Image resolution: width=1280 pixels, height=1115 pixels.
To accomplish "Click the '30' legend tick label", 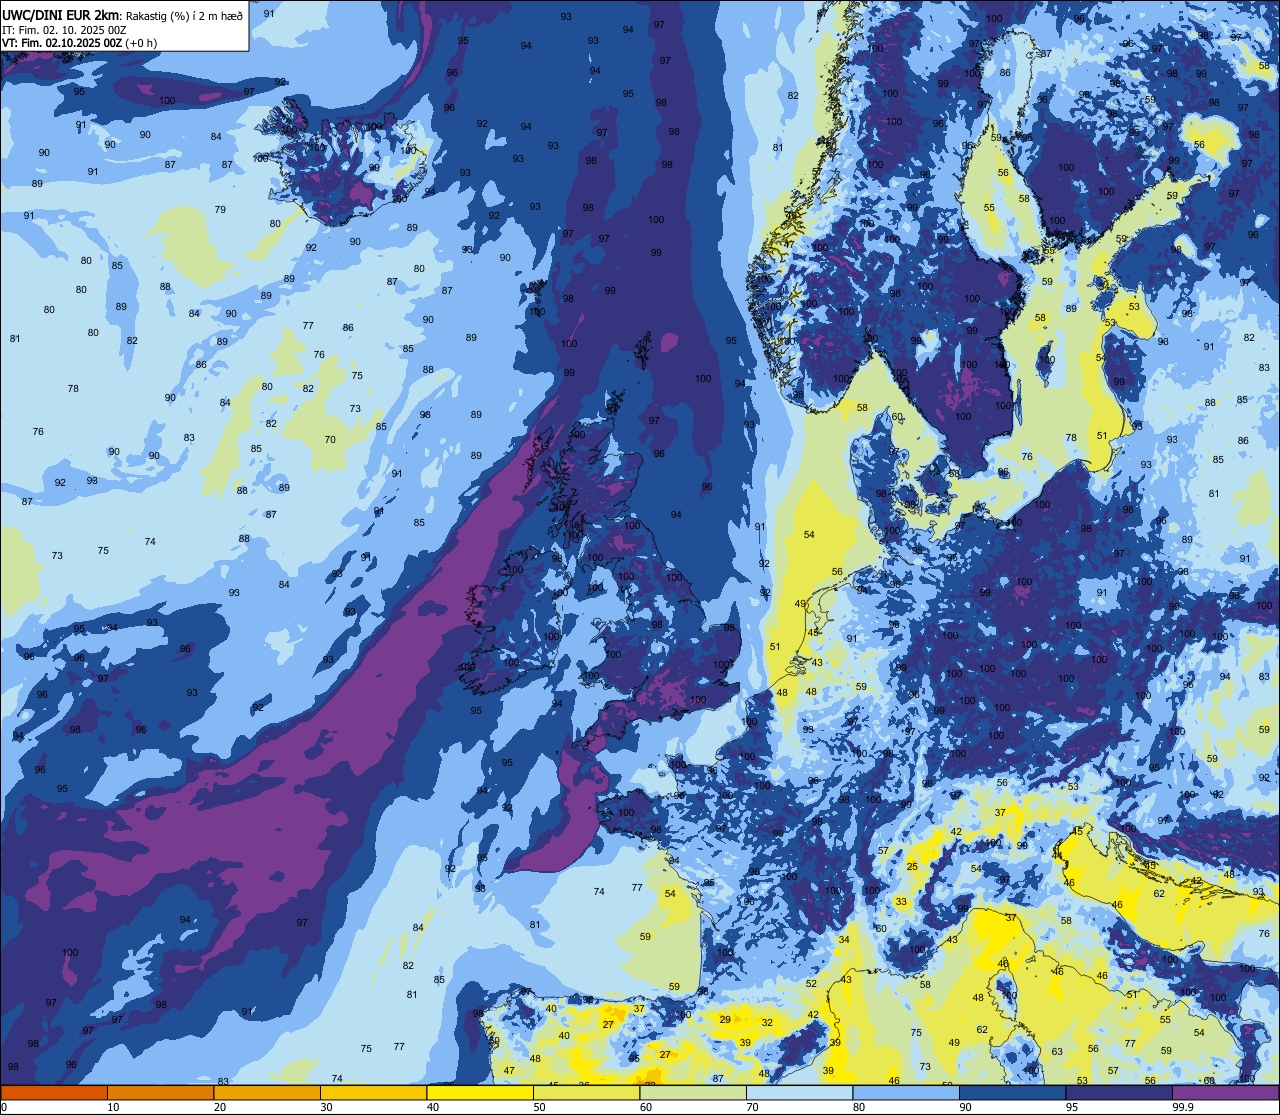I will coord(326,1107).
